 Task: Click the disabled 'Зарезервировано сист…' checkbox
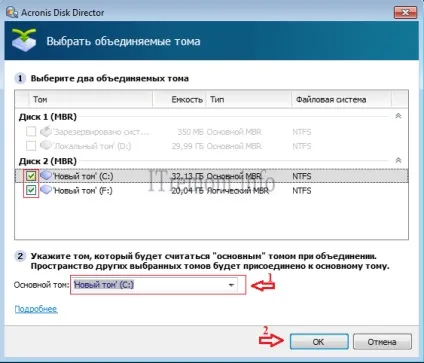pyautogui.click(x=31, y=131)
